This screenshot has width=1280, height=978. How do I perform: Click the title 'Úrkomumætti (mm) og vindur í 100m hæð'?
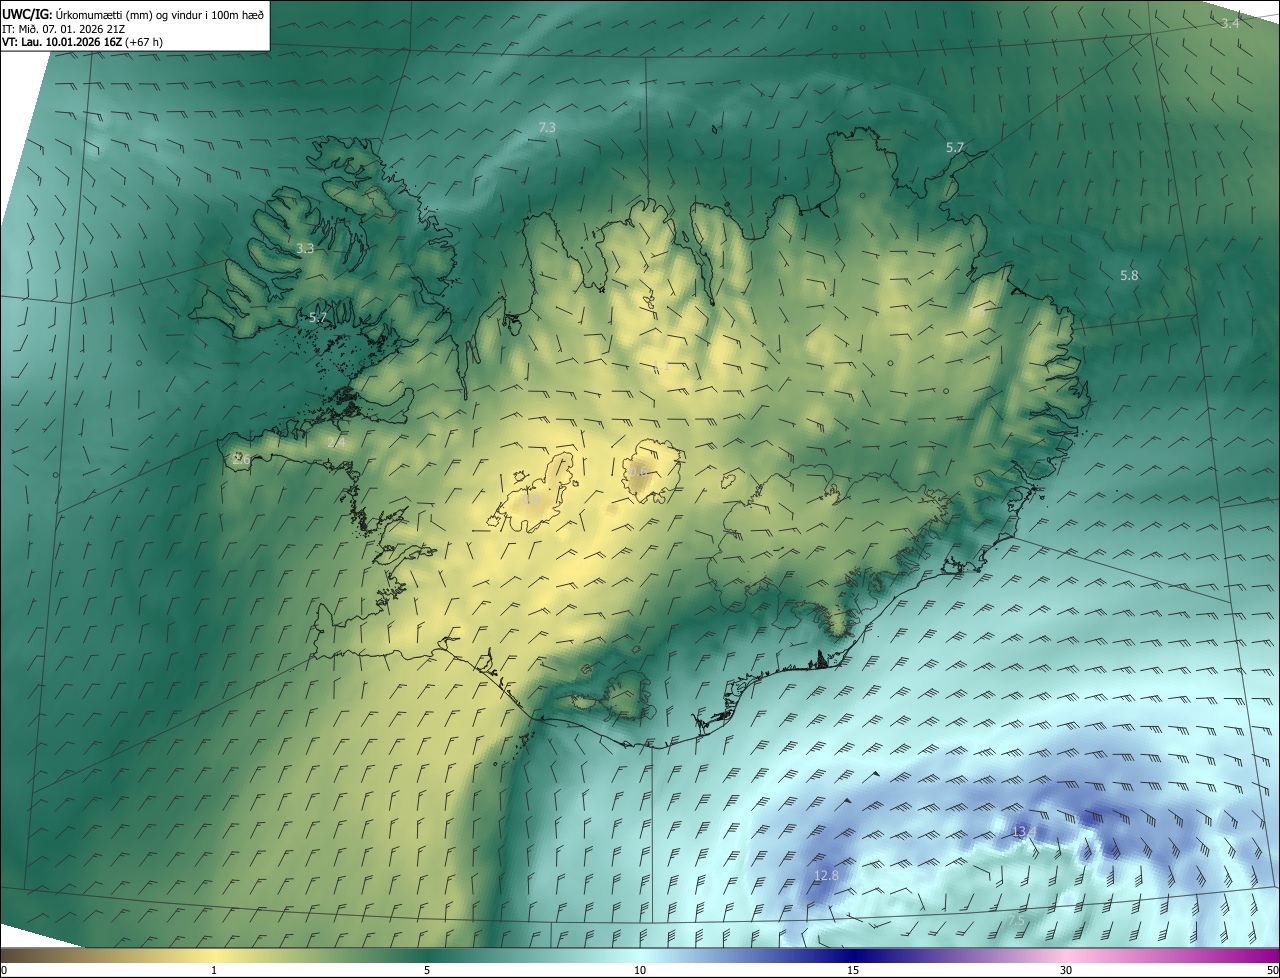click(x=160, y=14)
